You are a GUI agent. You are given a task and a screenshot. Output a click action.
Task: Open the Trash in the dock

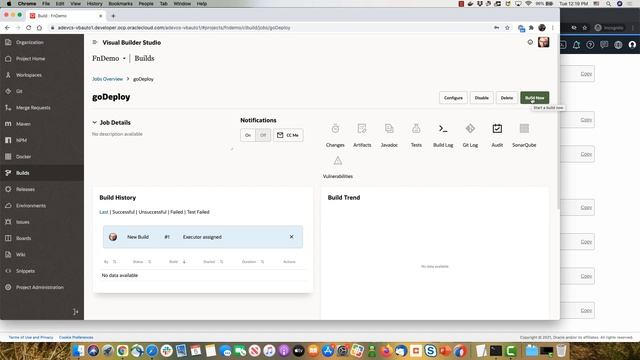561,350
